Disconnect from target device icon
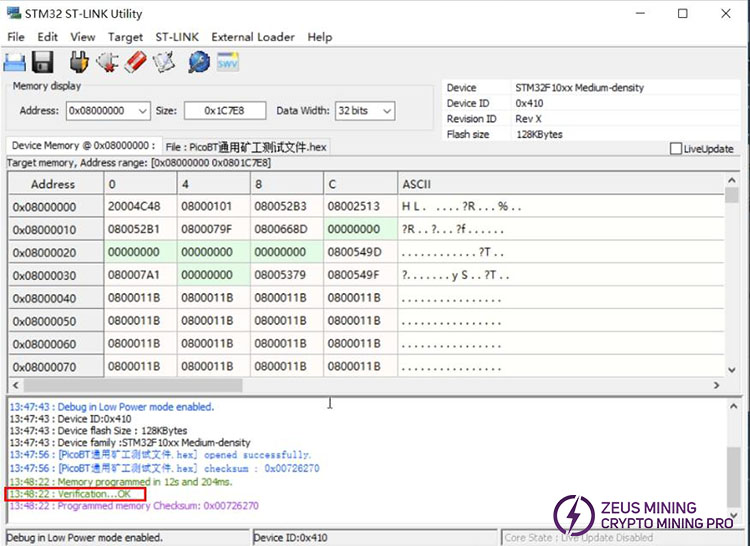 107,63
